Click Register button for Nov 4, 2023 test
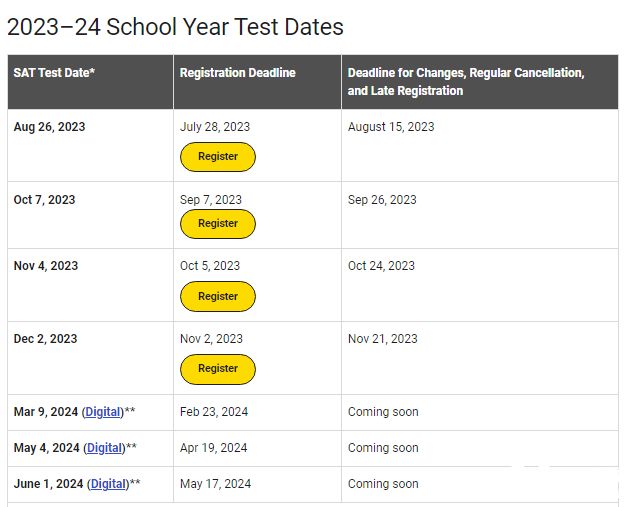This screenshot has height=507, width=627. coord(218,296)
